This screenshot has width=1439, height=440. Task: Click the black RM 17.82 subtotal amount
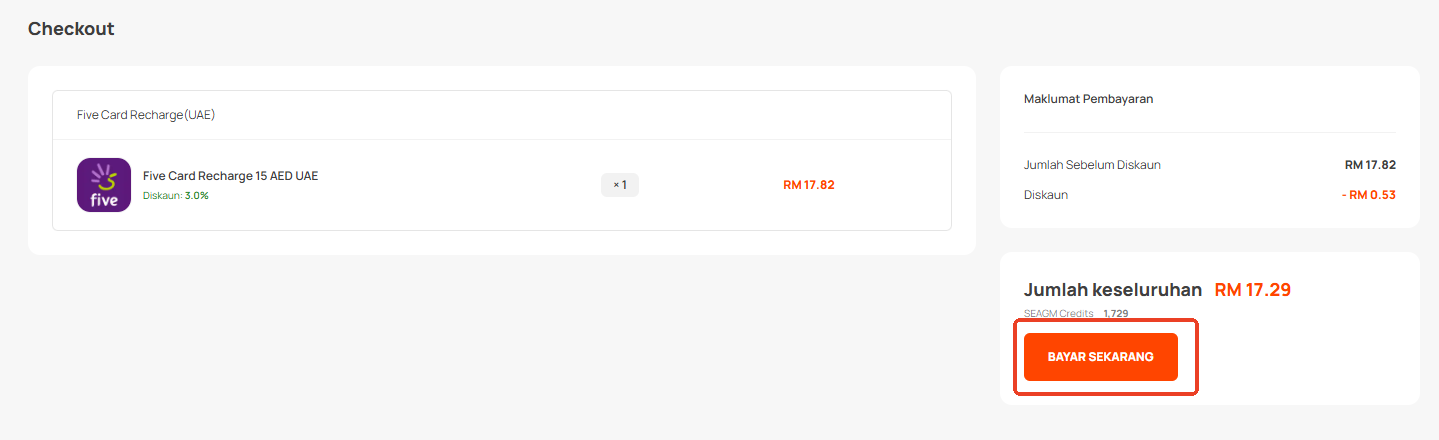coord(1370,165)
